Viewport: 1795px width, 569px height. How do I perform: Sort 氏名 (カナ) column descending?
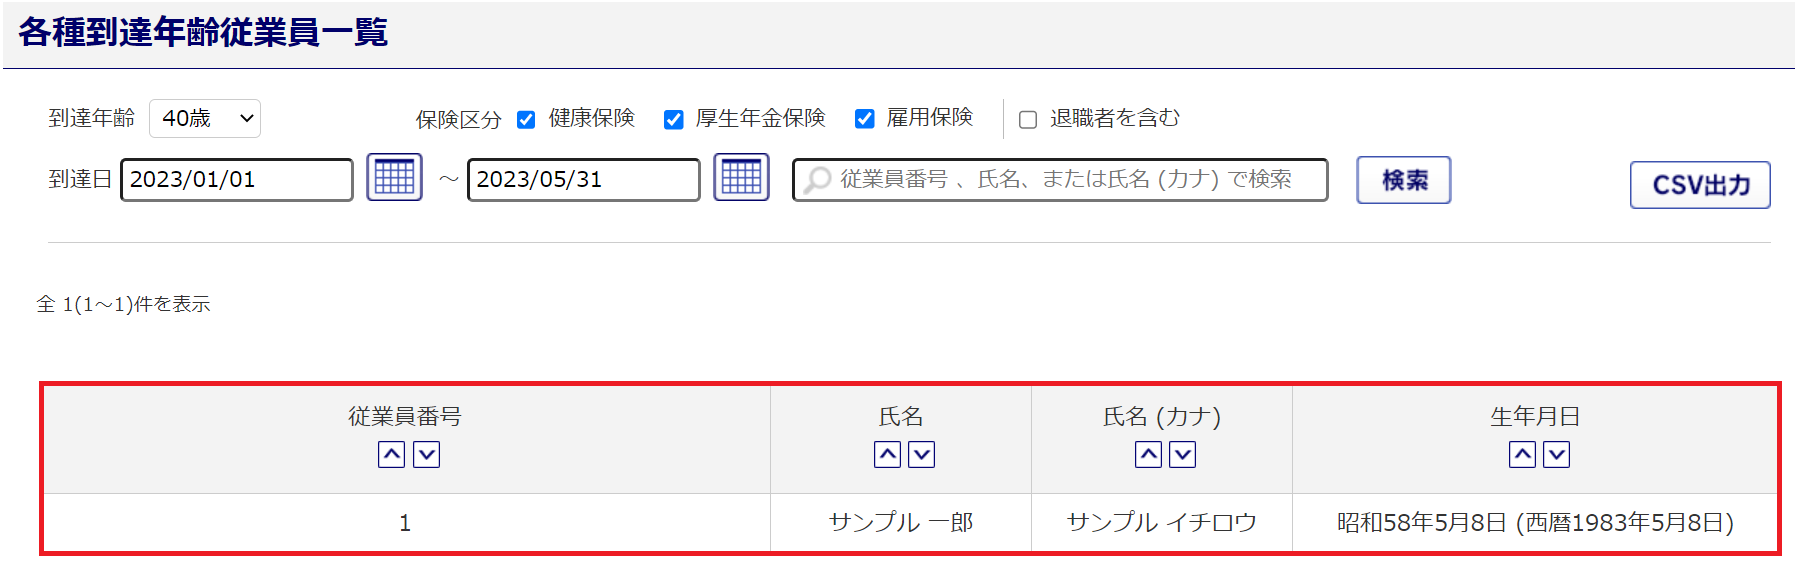[x=1183, y=455]
